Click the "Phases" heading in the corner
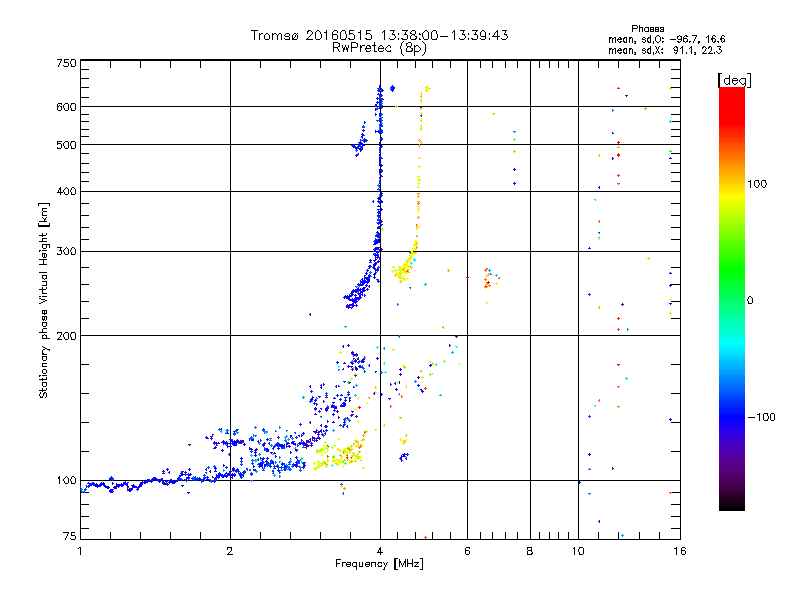Viewport: 800px width, 600px height. click(x=647, y=29)
